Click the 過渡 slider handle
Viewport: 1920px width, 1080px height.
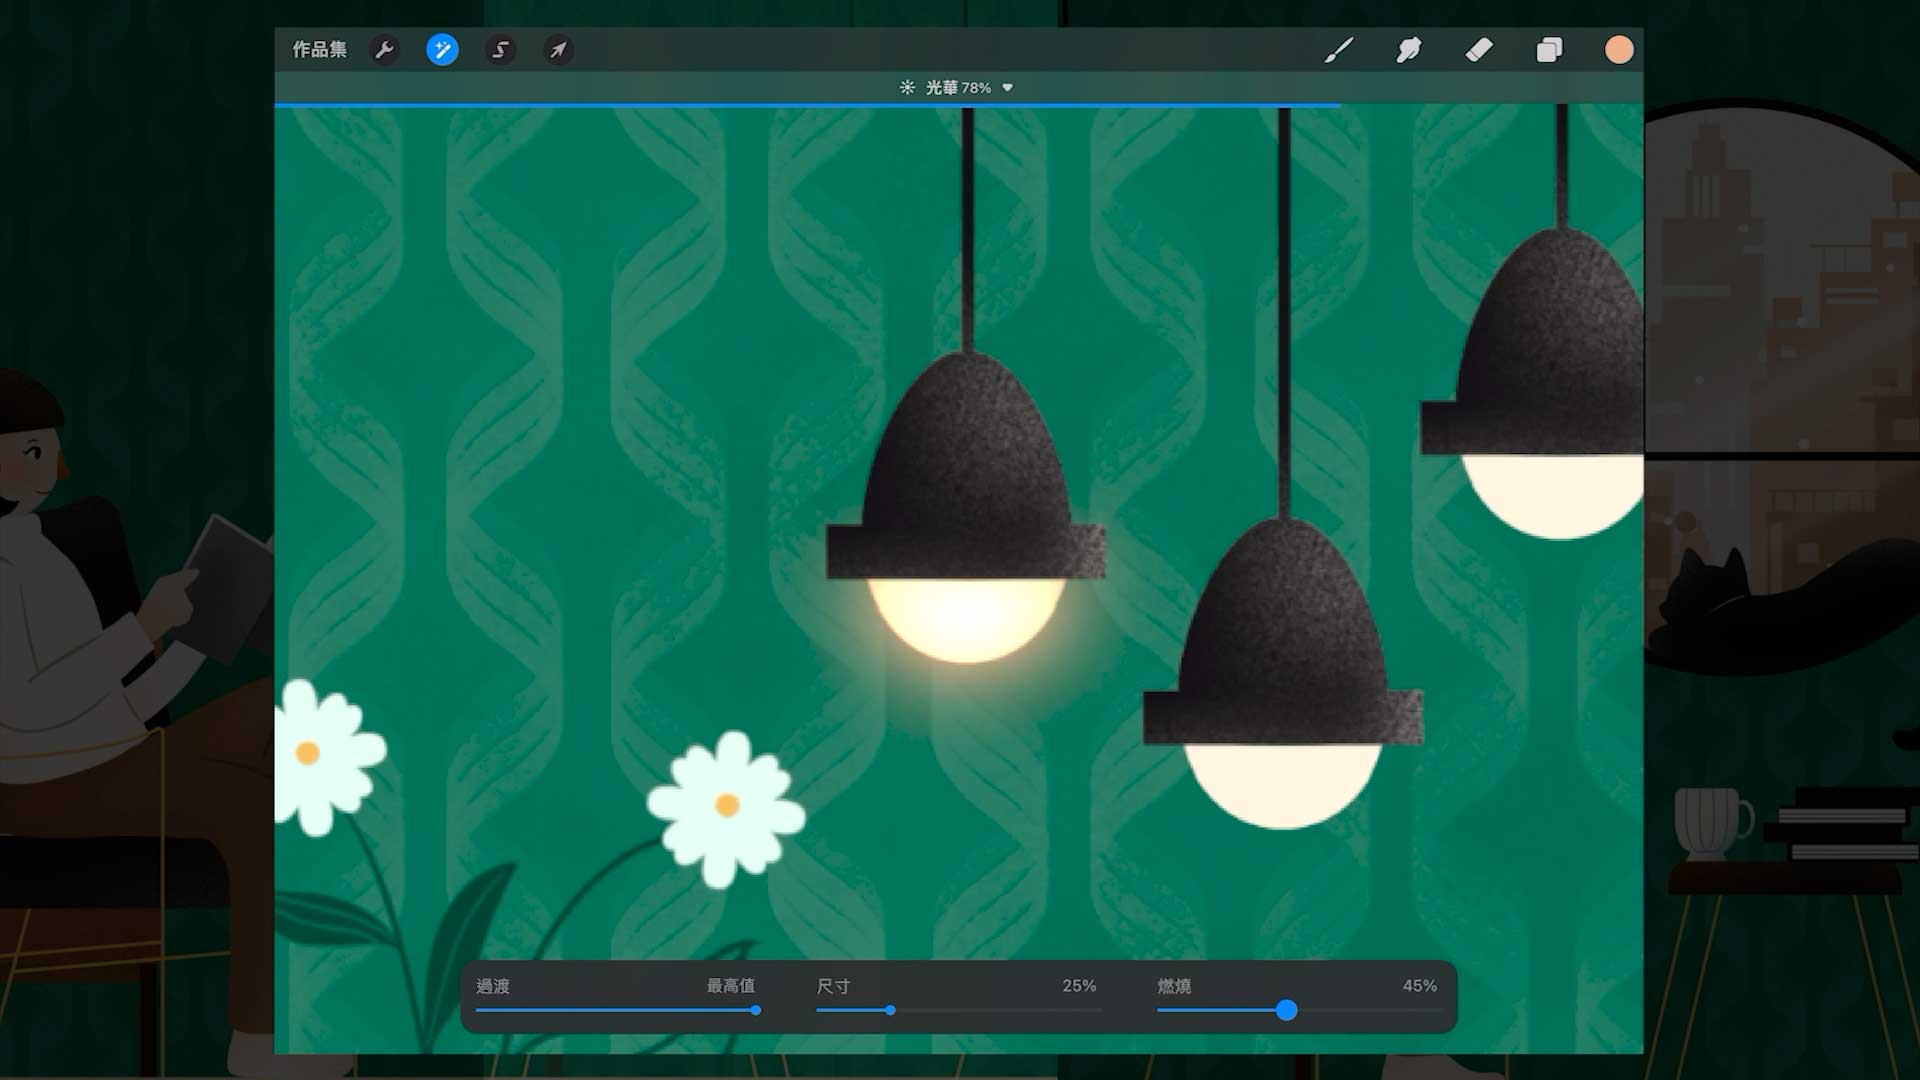(x=756, y=1010)
